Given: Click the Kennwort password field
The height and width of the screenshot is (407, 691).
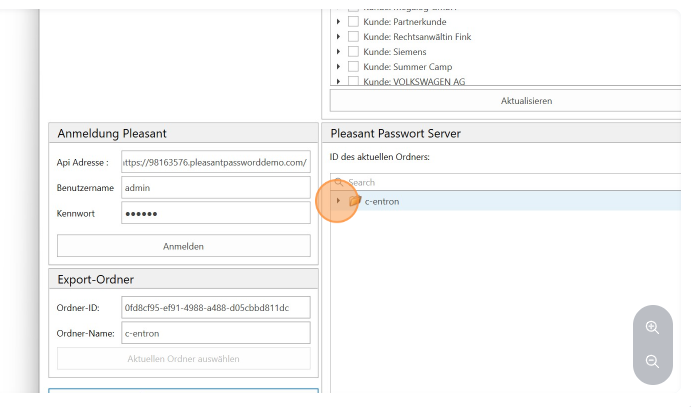Looking at the screenshot, I should [215, 213].
